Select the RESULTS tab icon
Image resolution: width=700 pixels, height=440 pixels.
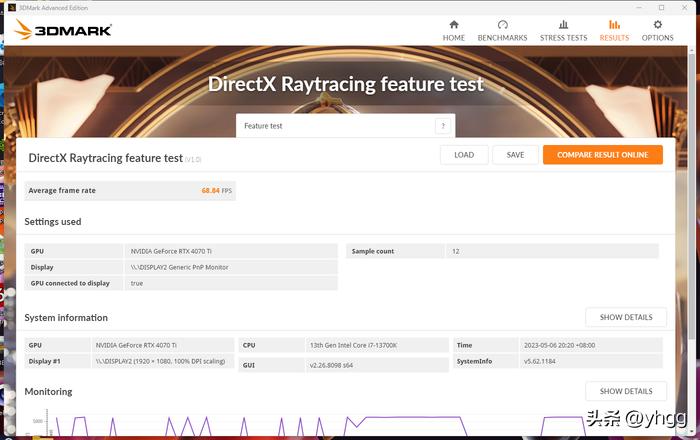point(614,25)
